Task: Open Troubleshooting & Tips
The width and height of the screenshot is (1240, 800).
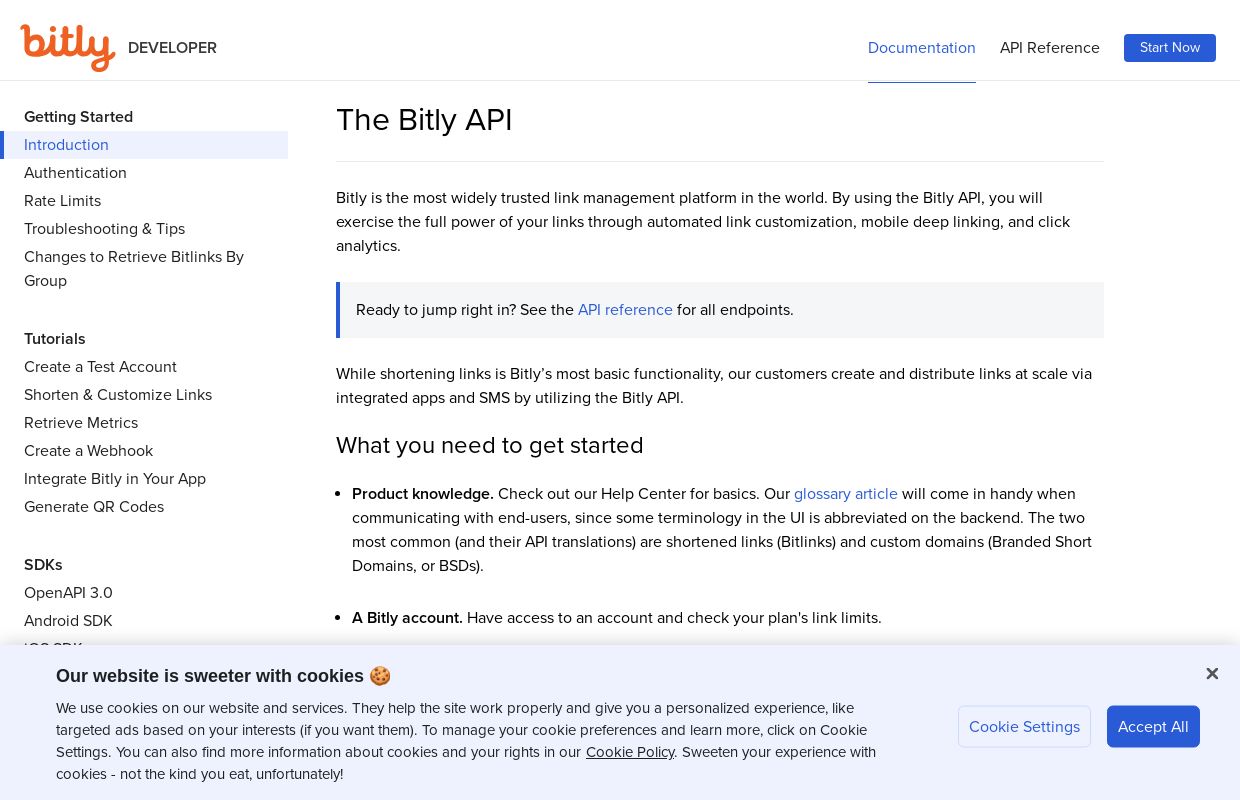Action: [104, 229]
